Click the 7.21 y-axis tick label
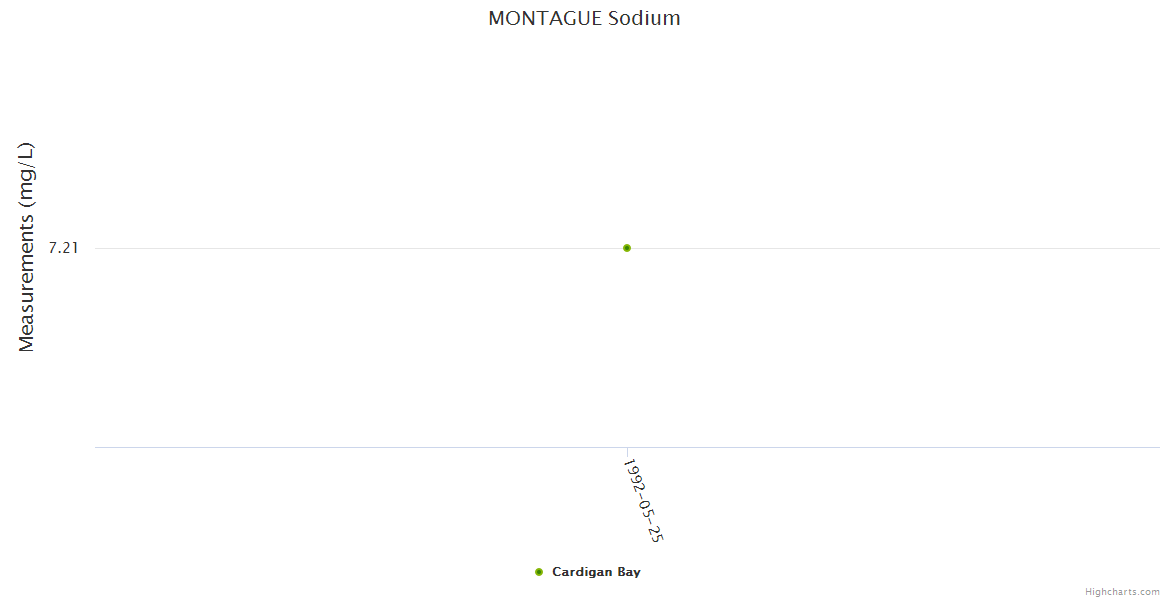Image resolution: width=1170 pixels, height=600 pixels. [63, 248]
